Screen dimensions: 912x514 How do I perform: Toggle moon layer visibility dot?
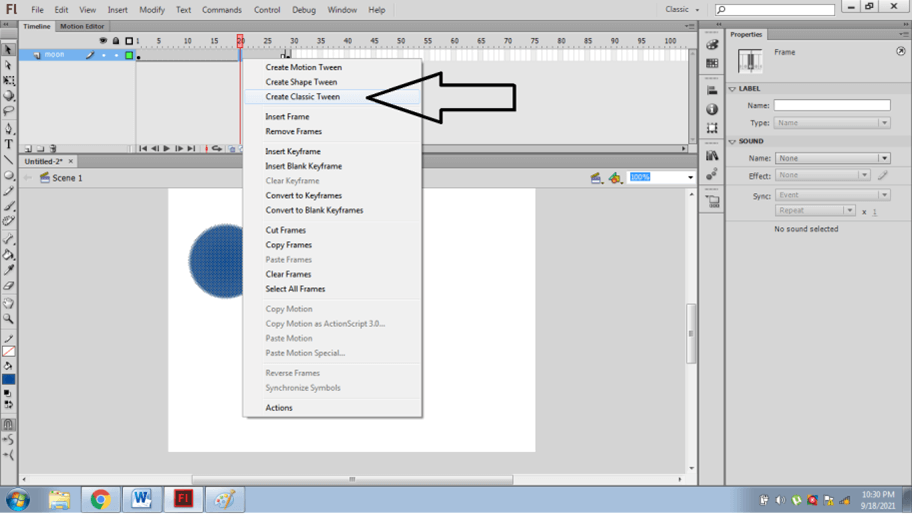(104, 55)
